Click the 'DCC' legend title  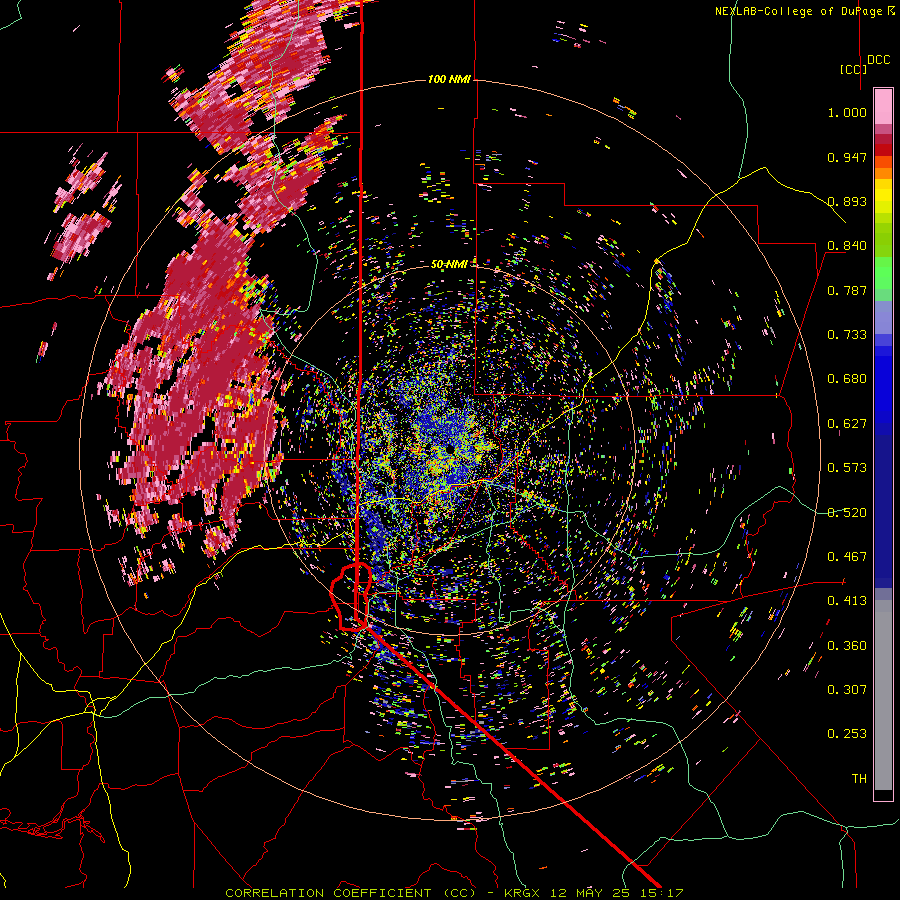point(878,60)
